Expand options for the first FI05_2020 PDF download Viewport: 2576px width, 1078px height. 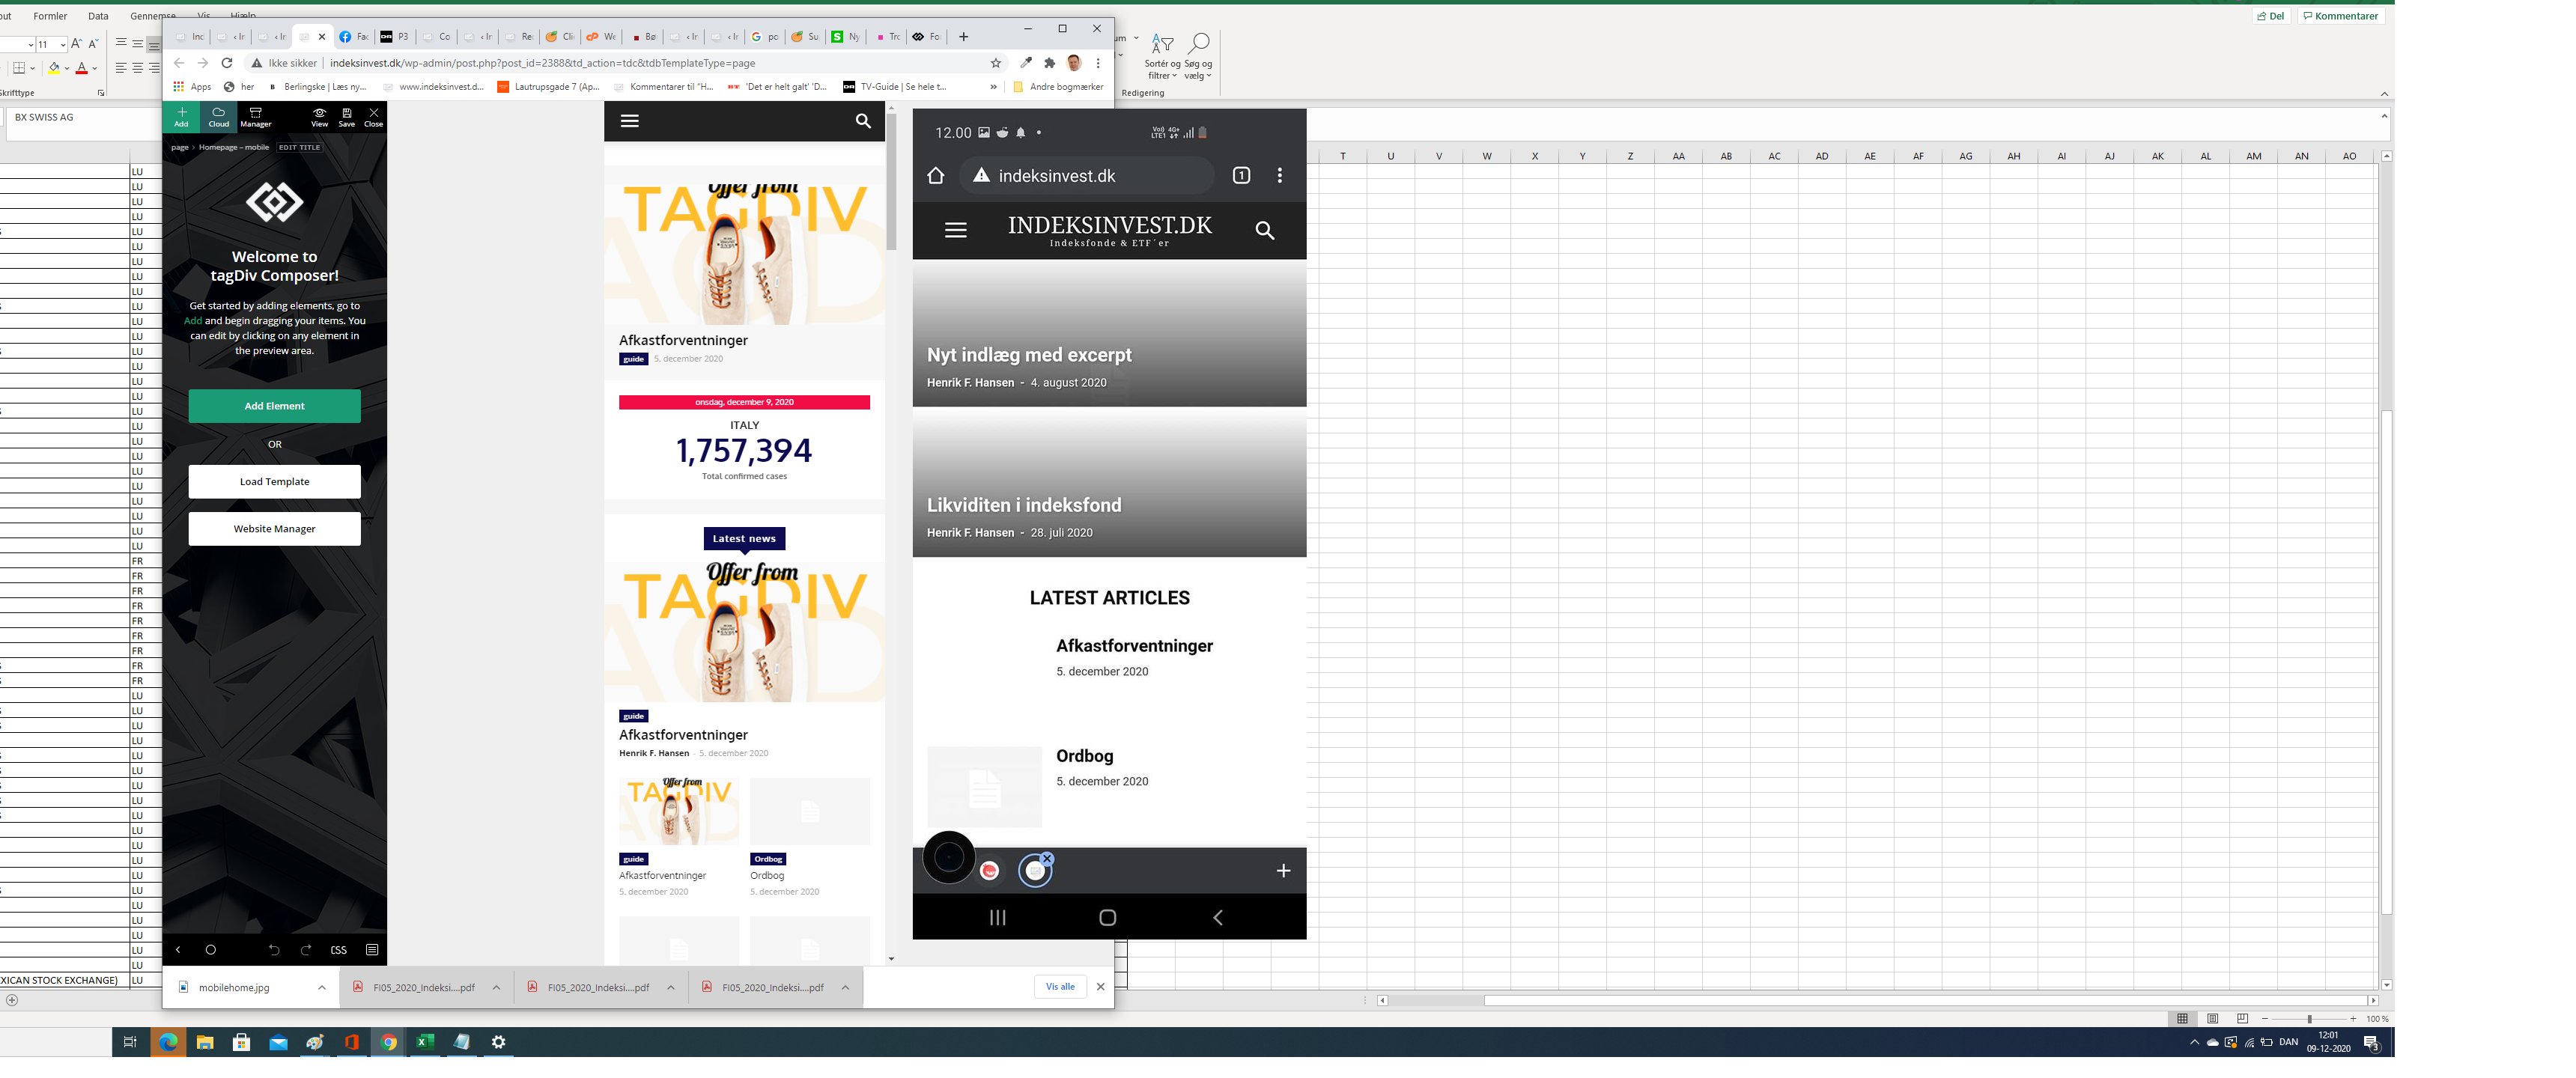click(x=496, y=988)
